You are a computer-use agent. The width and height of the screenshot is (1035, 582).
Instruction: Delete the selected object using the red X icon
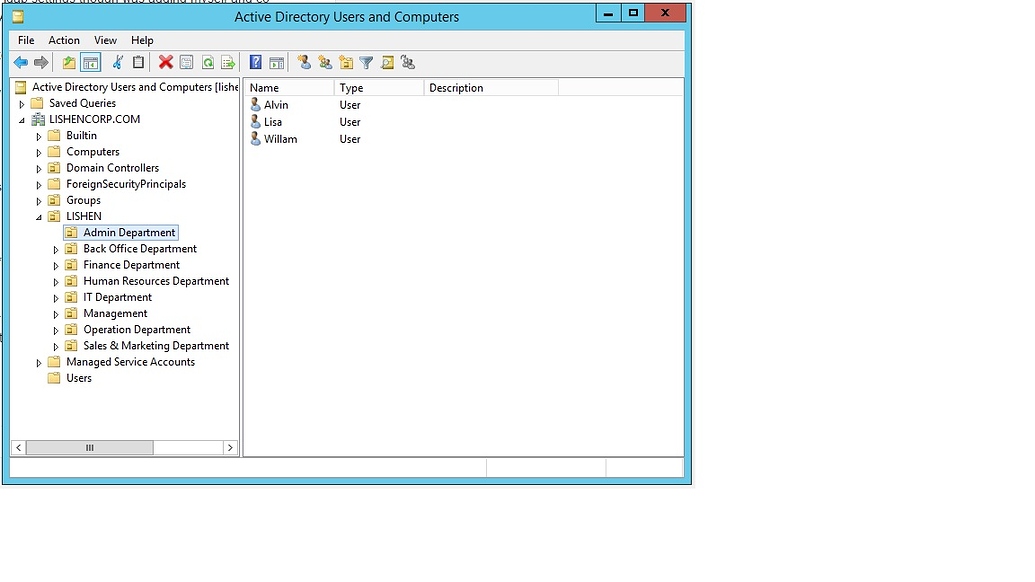point(166,62)
